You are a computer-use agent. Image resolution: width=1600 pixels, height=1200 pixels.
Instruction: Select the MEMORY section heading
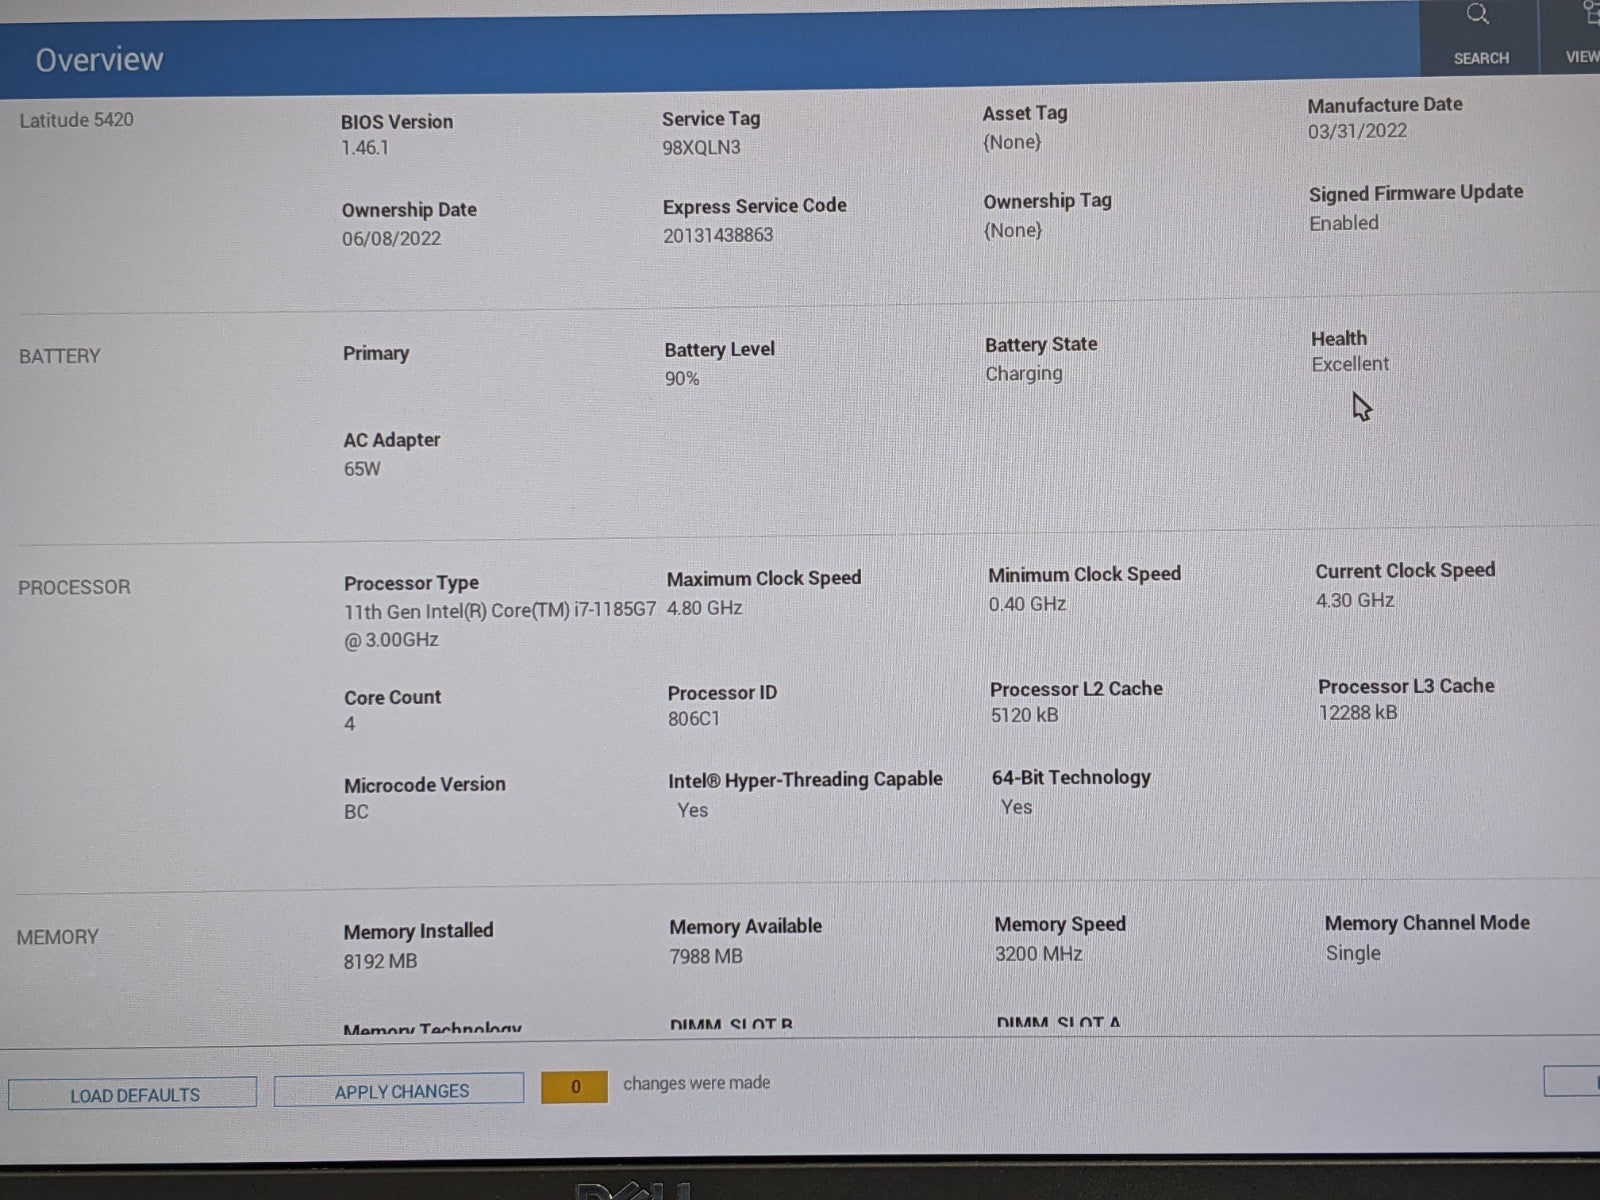coord(58,937)
